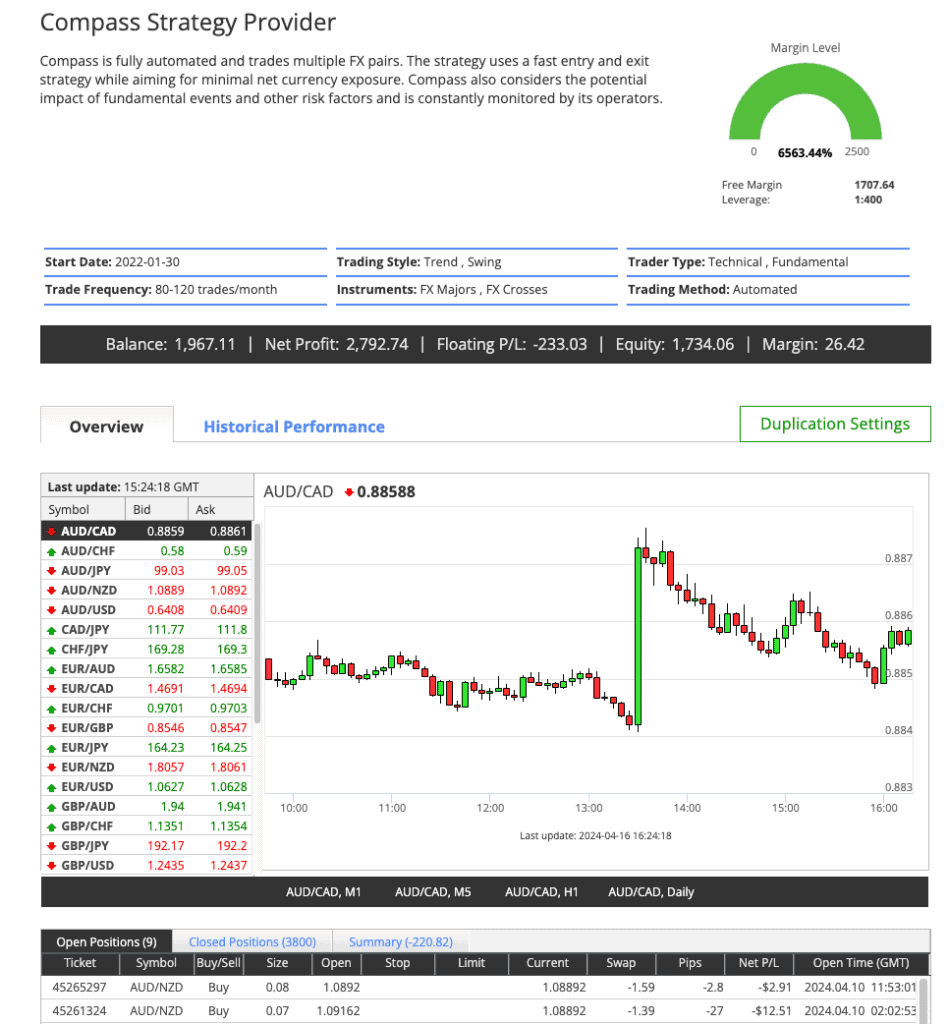The width and height of the screenshot is (949, 1024).
Task: Sort positions by Open Time (GMT) column
Action: point(861,963)
